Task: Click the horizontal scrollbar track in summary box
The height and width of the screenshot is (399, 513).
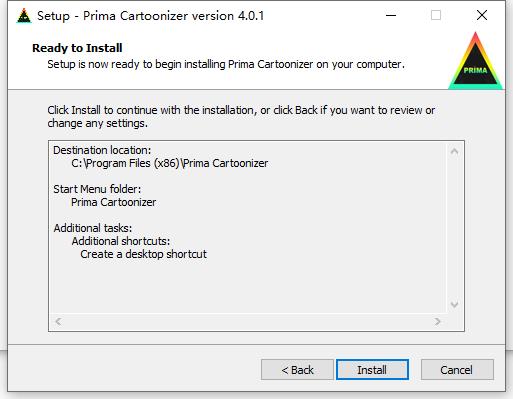Action: pos(248,321)
